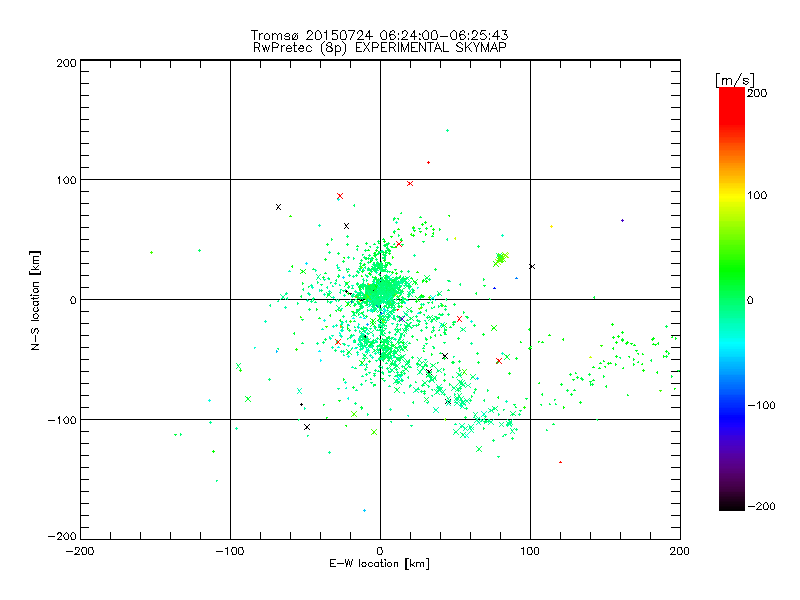Click x-axis tick label '-200'
The height and width of the screenshot is (600, 800).
80,551
